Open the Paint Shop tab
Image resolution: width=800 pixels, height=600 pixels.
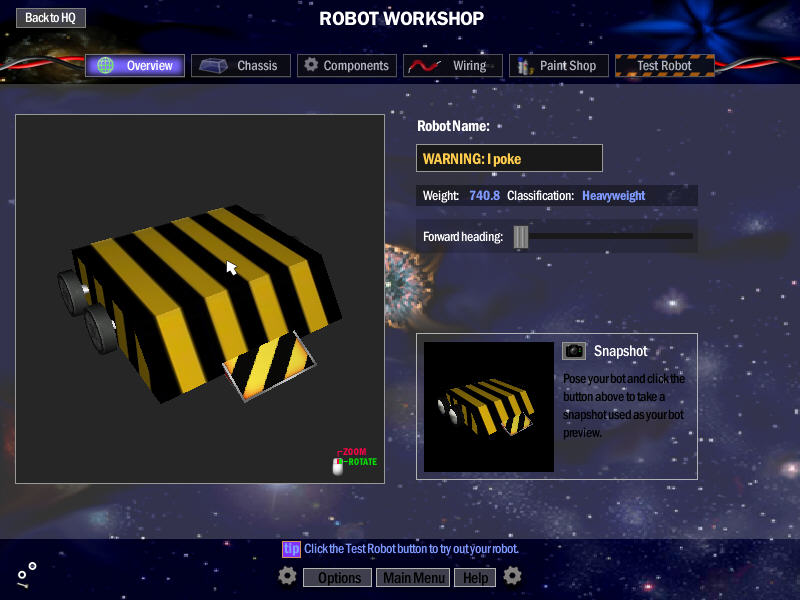click(x=559, y=65)
